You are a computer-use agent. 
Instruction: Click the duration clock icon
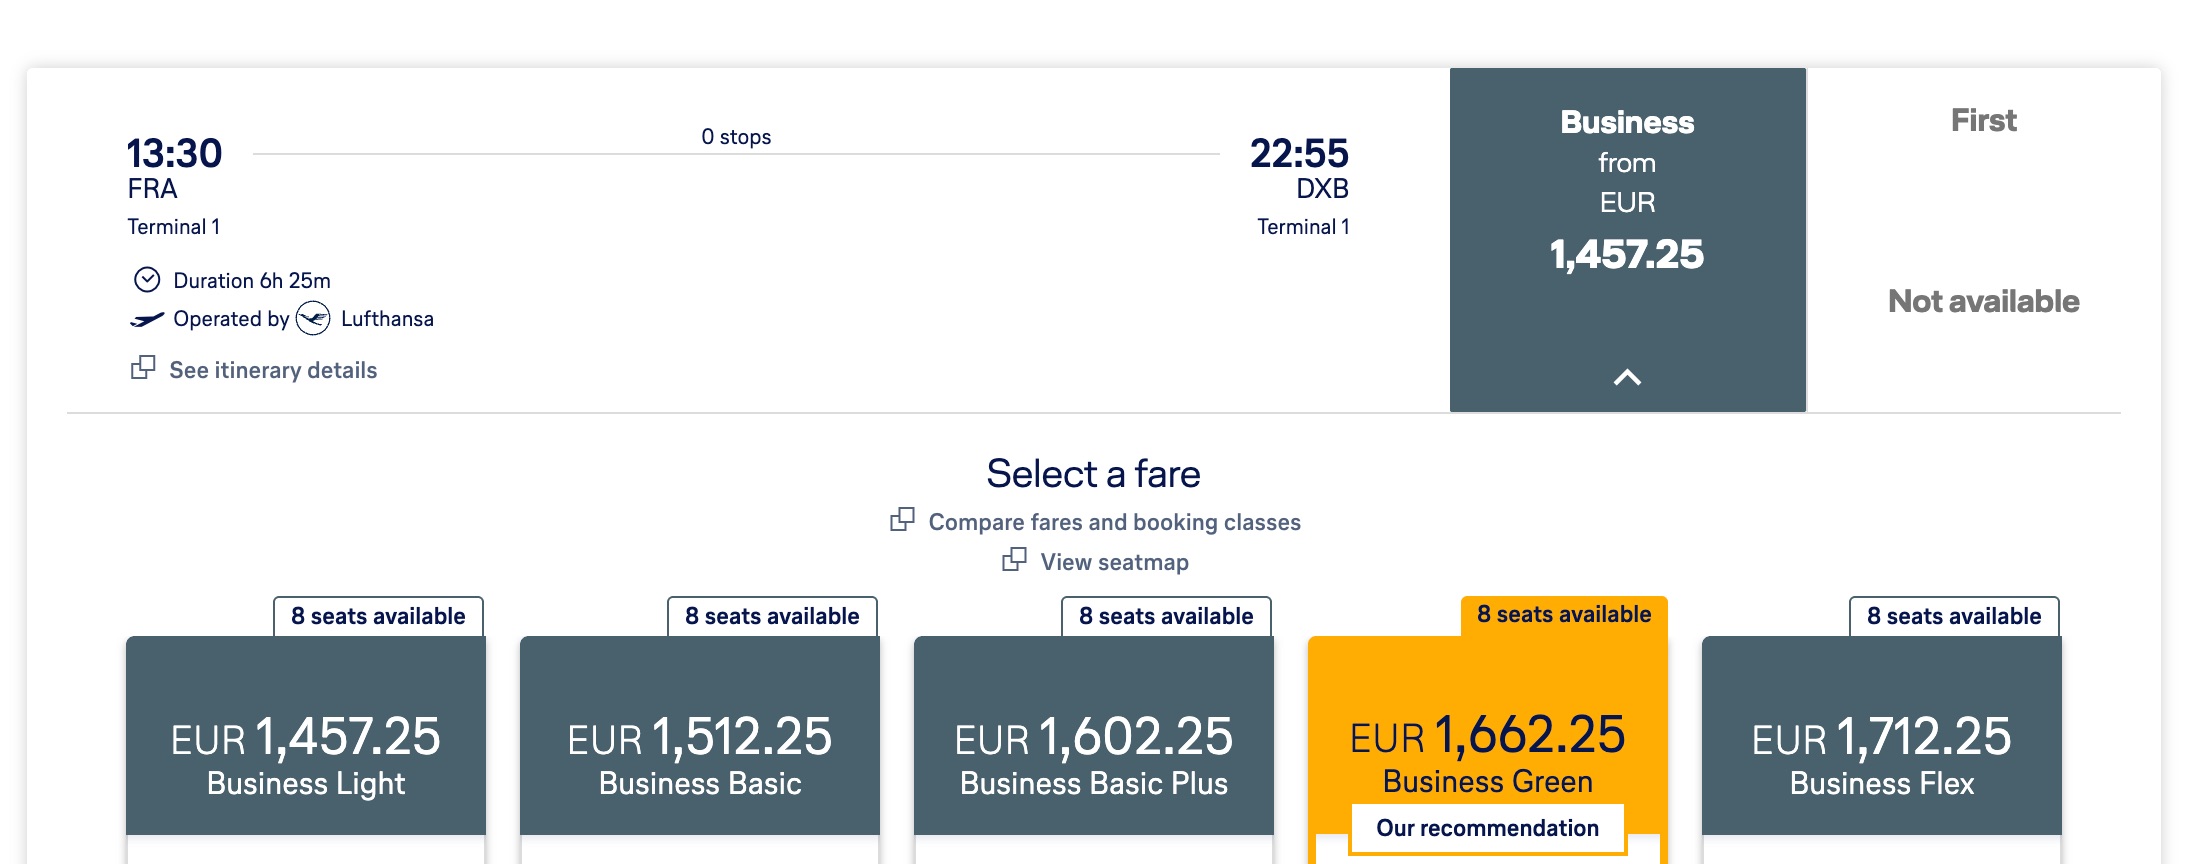click(x=148, y=280)
